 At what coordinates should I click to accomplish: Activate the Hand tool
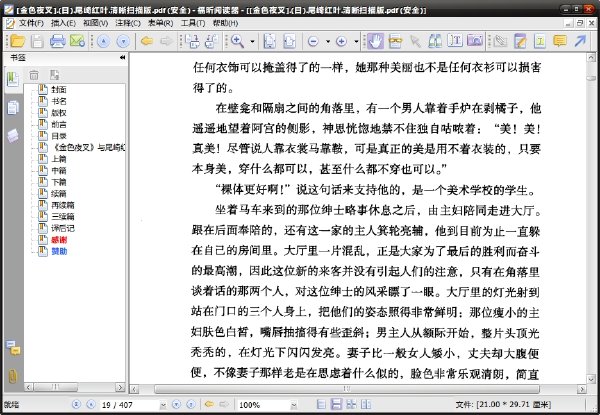click(376, 41)
